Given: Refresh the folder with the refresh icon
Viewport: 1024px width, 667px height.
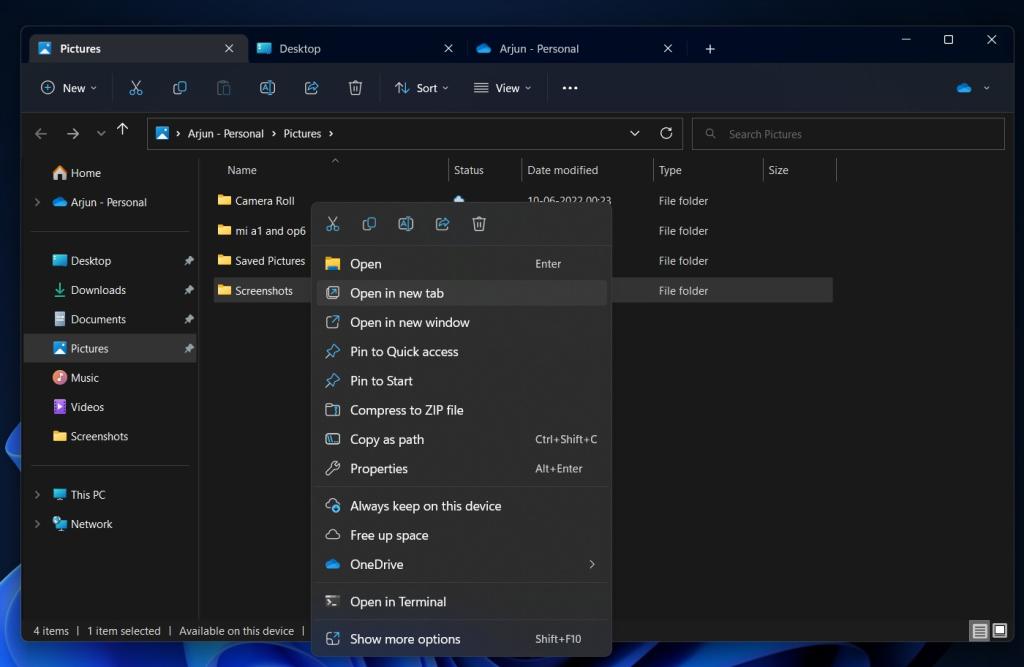Looking at the screenshot, I should click(667, 133).
